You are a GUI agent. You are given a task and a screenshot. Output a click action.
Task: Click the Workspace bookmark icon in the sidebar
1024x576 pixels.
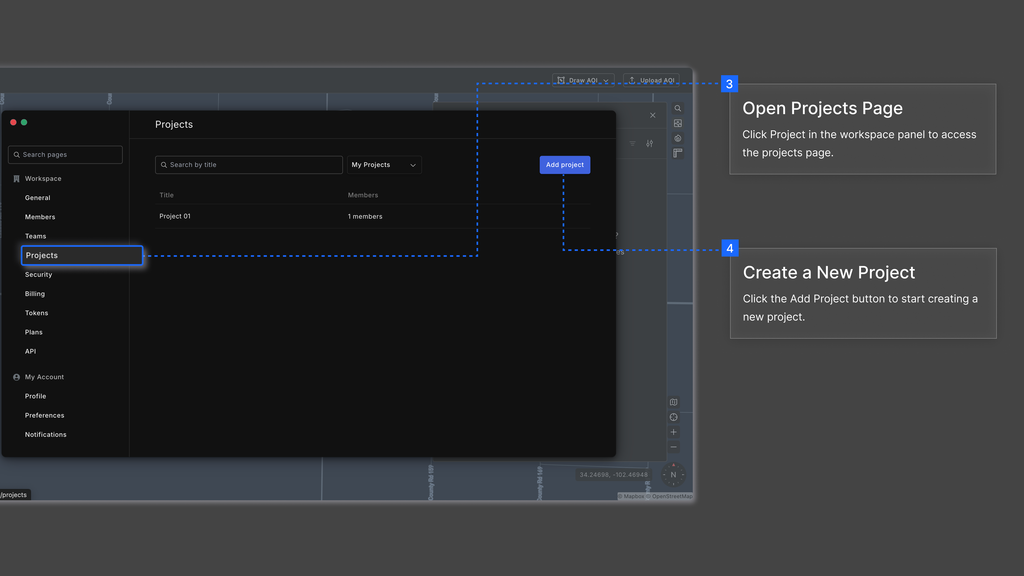tap(16, 178)
